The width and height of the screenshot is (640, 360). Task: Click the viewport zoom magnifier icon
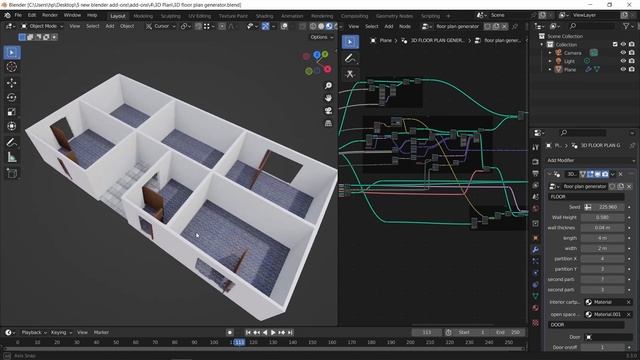click(x=328, y=85)
